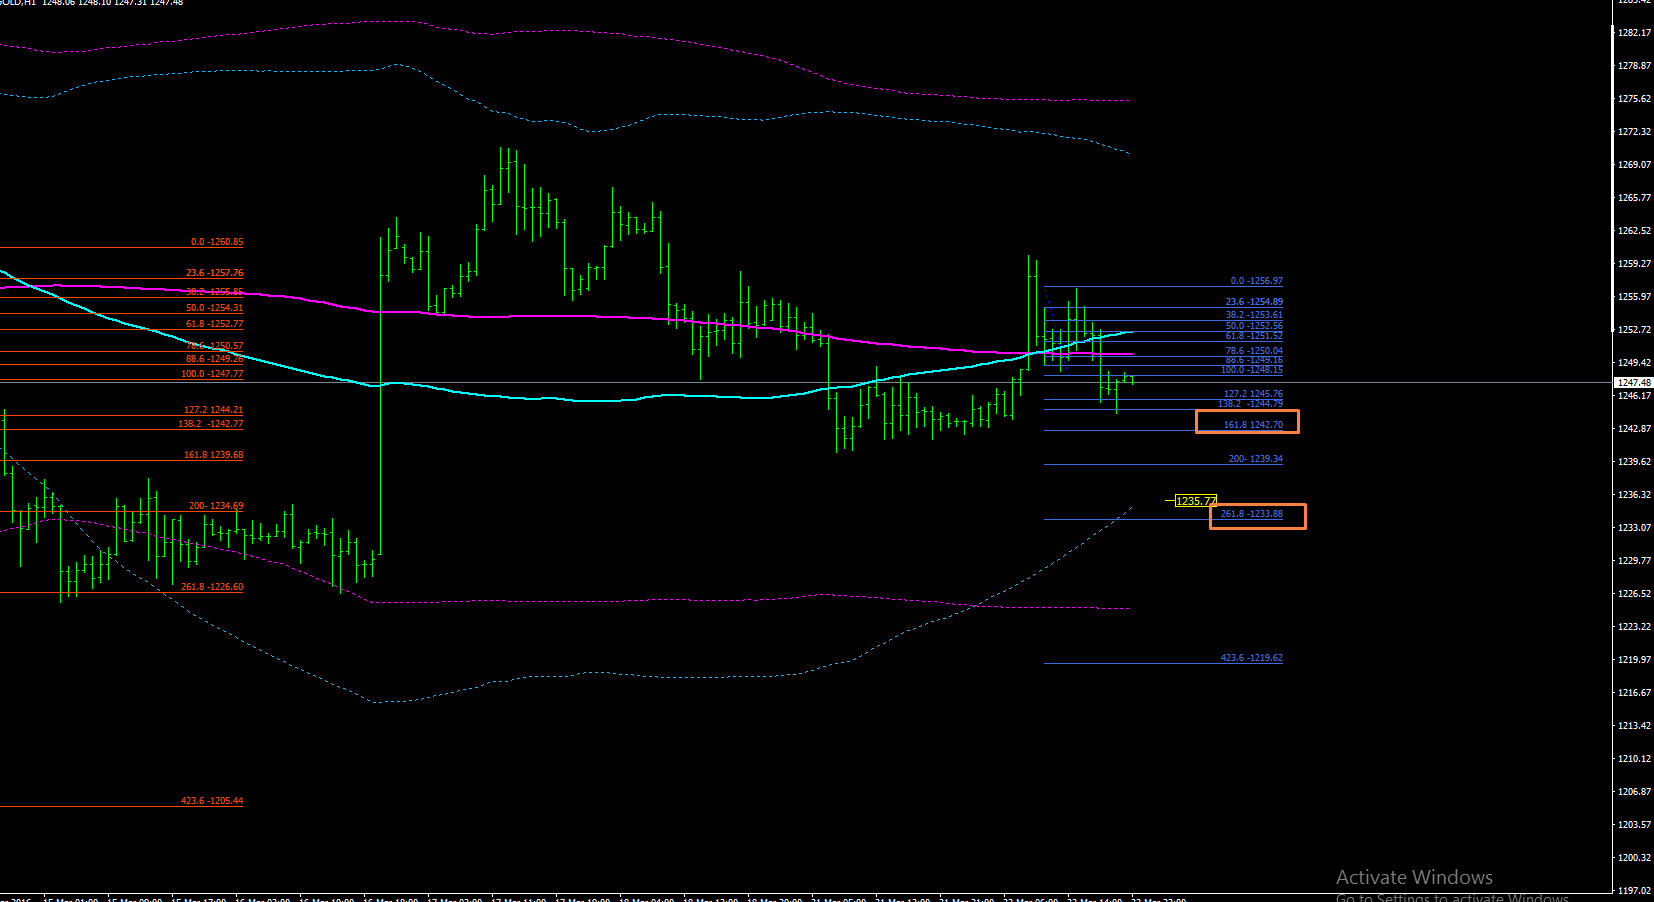Click price axis value 1213.42
The width and height of the screenshot is (1654, 902).
point(1634,726)
